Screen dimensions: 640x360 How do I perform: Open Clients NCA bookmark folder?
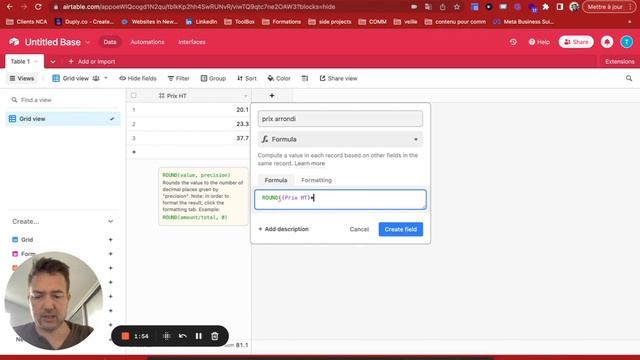(27, 22)
